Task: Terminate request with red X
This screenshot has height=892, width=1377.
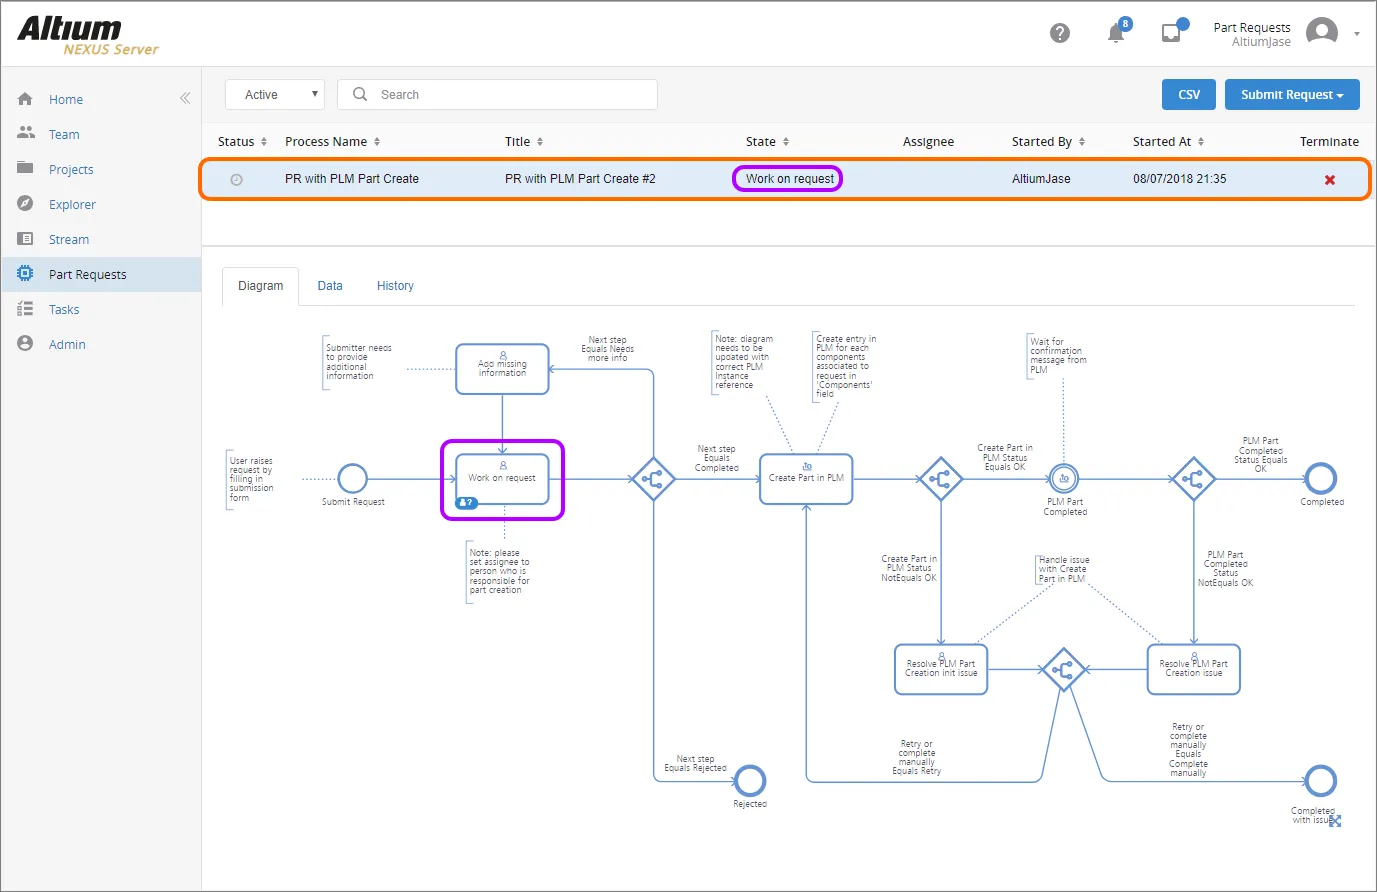Action: [x=1329, y=180]
